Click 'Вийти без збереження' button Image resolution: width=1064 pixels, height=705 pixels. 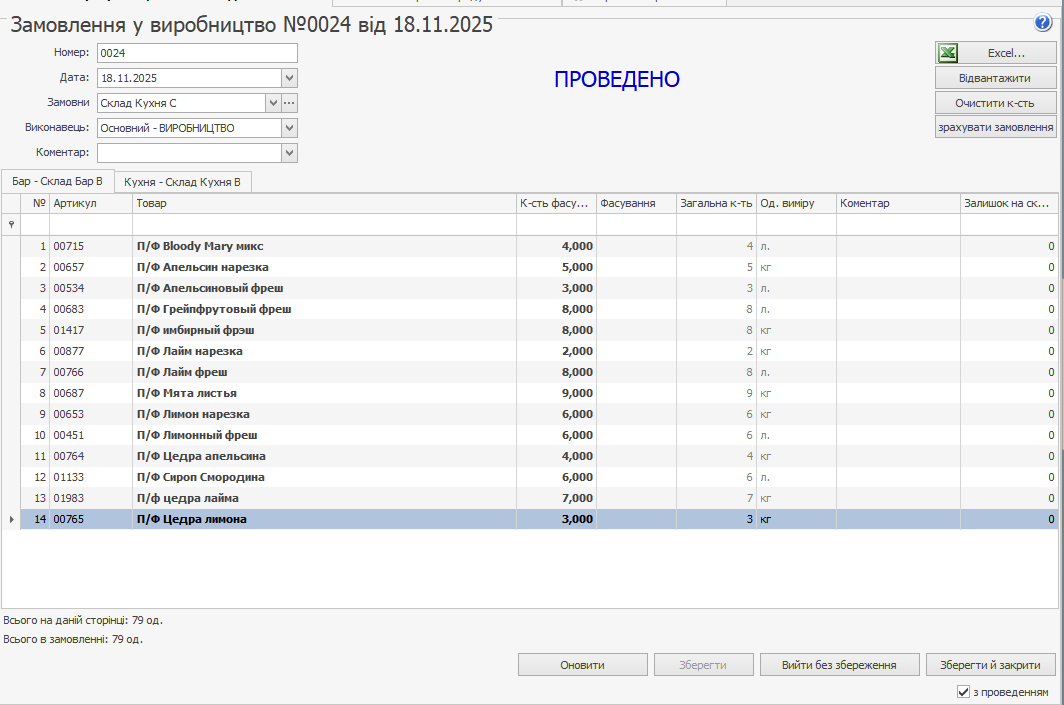[839, 665]
